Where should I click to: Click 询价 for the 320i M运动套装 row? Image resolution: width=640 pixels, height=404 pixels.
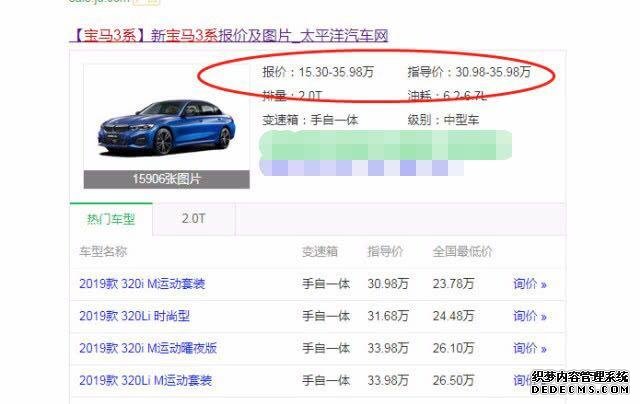coord(530,284)
